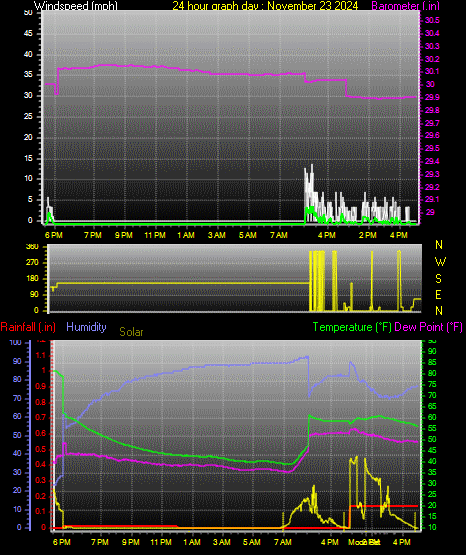Click the 90 temperature scale value
Screen dimensions: 466x555
click(x=432, y=351)
